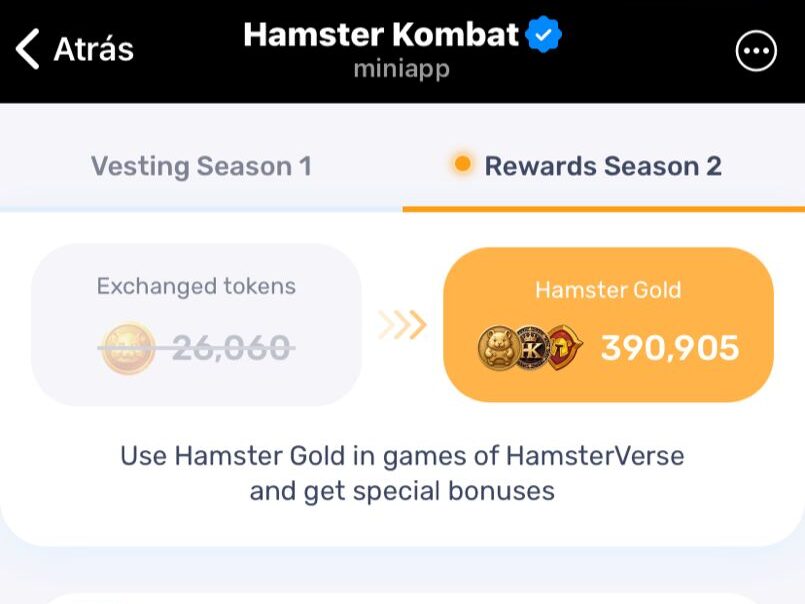Click the Exchanged tokens card
The width and height of the screenshot is (805, 604).
pos(196,320)
